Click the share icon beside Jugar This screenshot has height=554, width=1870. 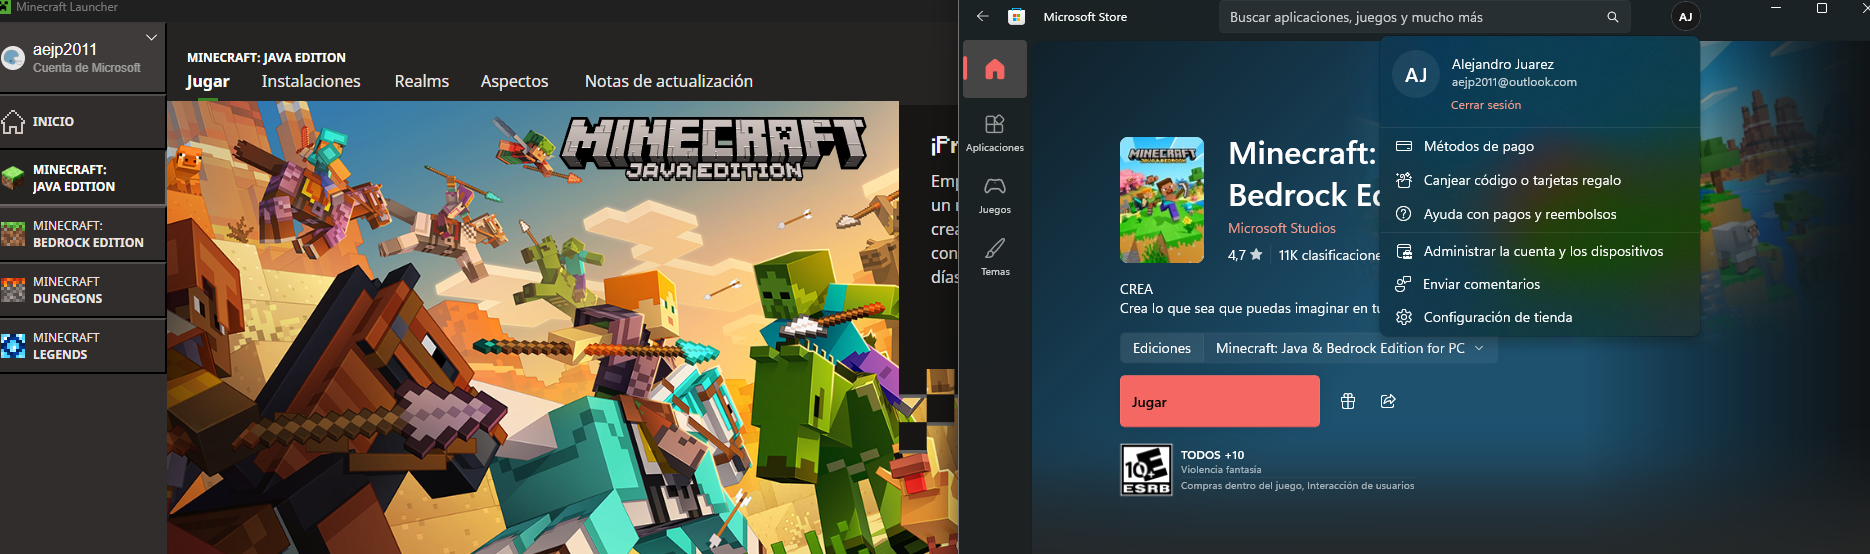click(x=1388, y=401)
